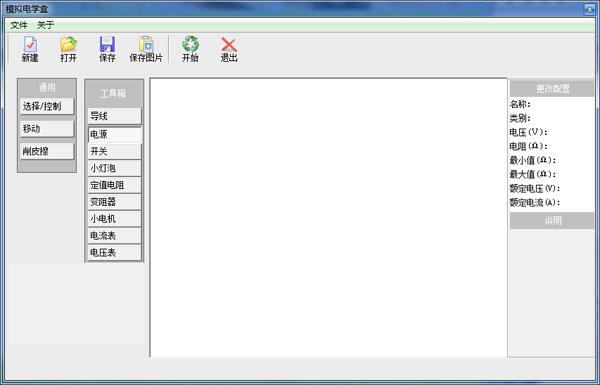Image resolution: width=600 pixels, height=385 pixels.
Task: Choose the 开关 (Switch) component
Action: point(114,152)
